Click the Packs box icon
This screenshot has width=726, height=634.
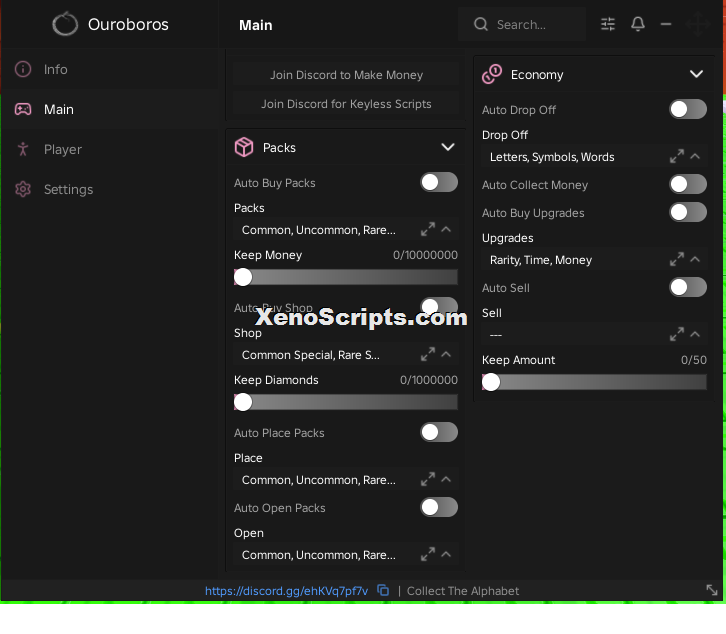[244, 147]
